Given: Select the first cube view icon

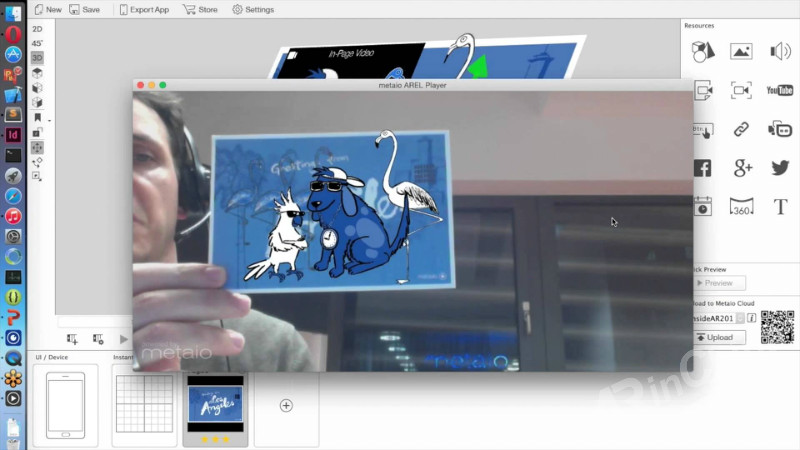Looking at the screenshot, I should pyautogui.click(x=37, y=73).
